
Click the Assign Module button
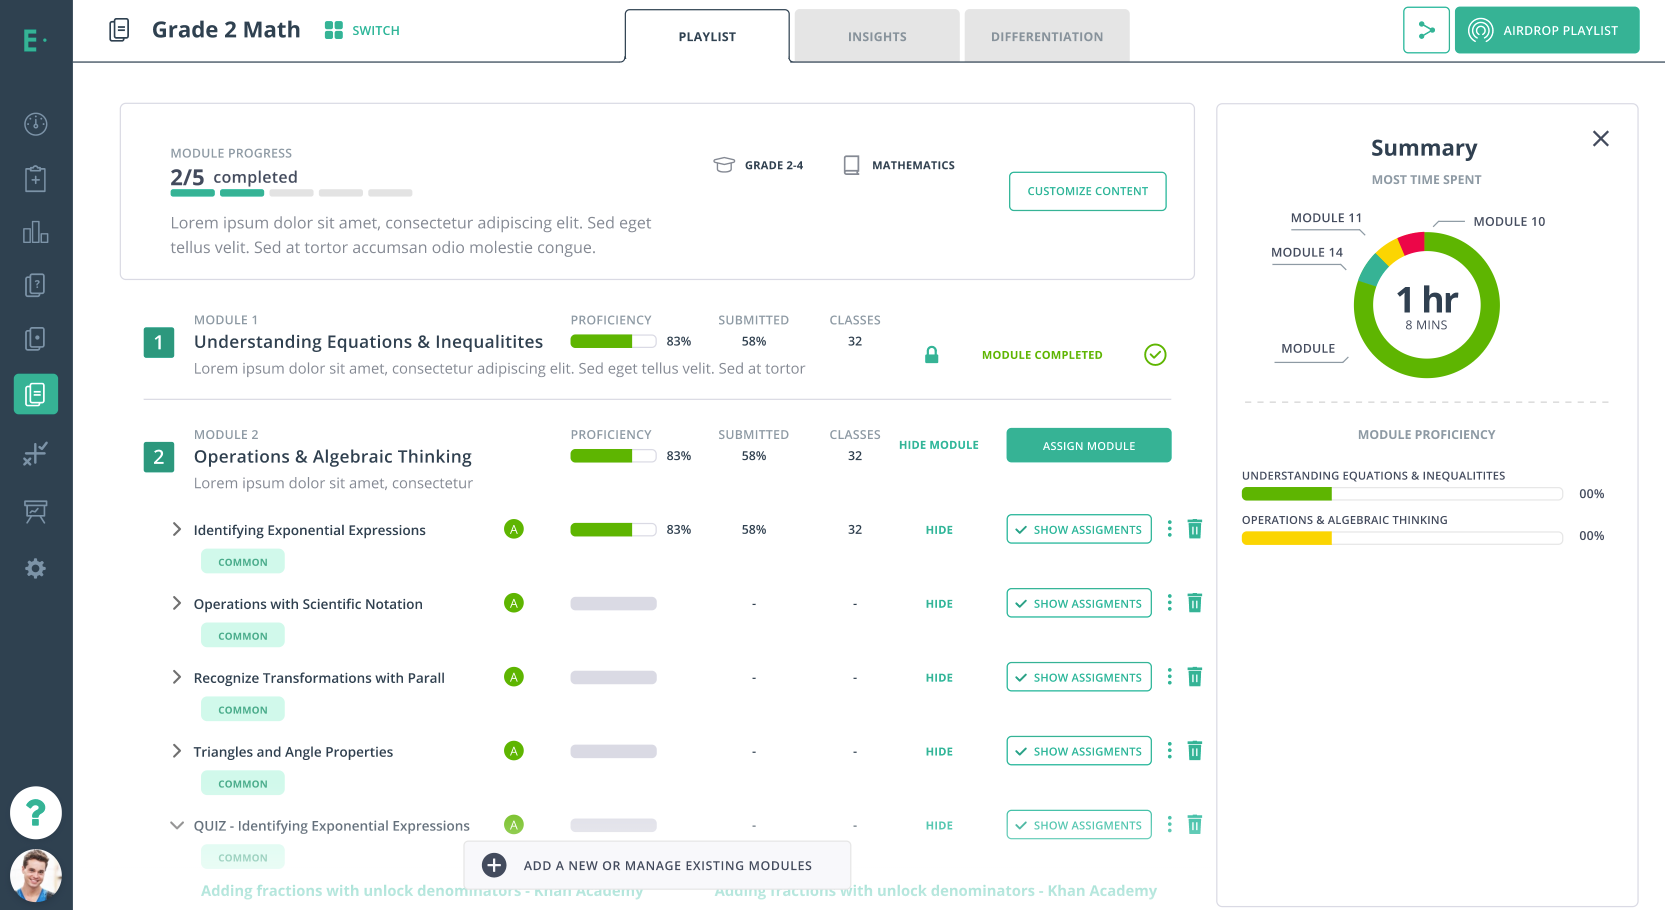click(1088, 446)
